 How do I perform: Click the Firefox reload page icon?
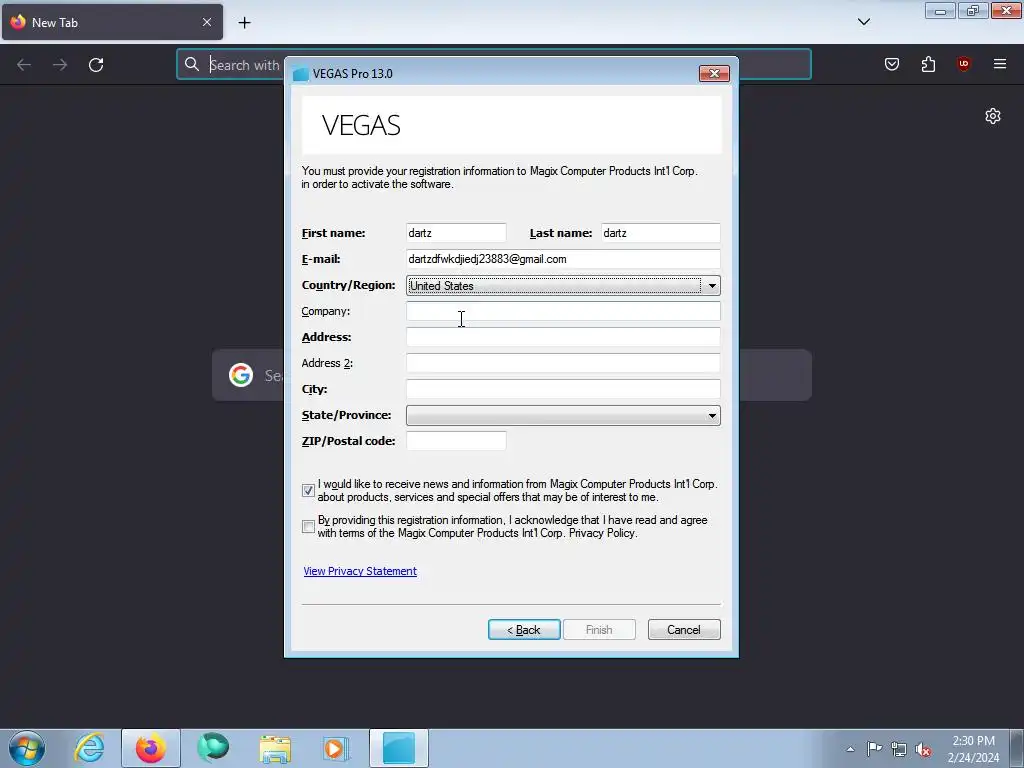[96, 65]
